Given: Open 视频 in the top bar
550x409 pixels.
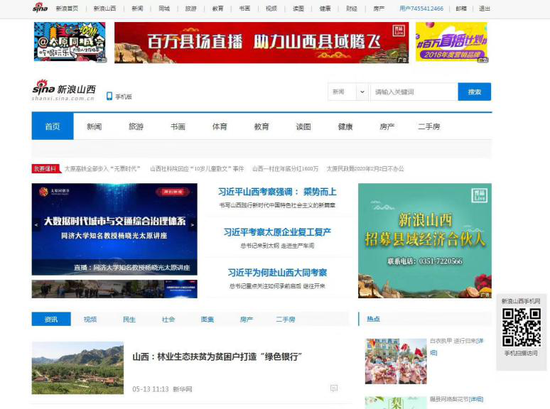Looking at the screenshot, I should [x=271, y=8].
